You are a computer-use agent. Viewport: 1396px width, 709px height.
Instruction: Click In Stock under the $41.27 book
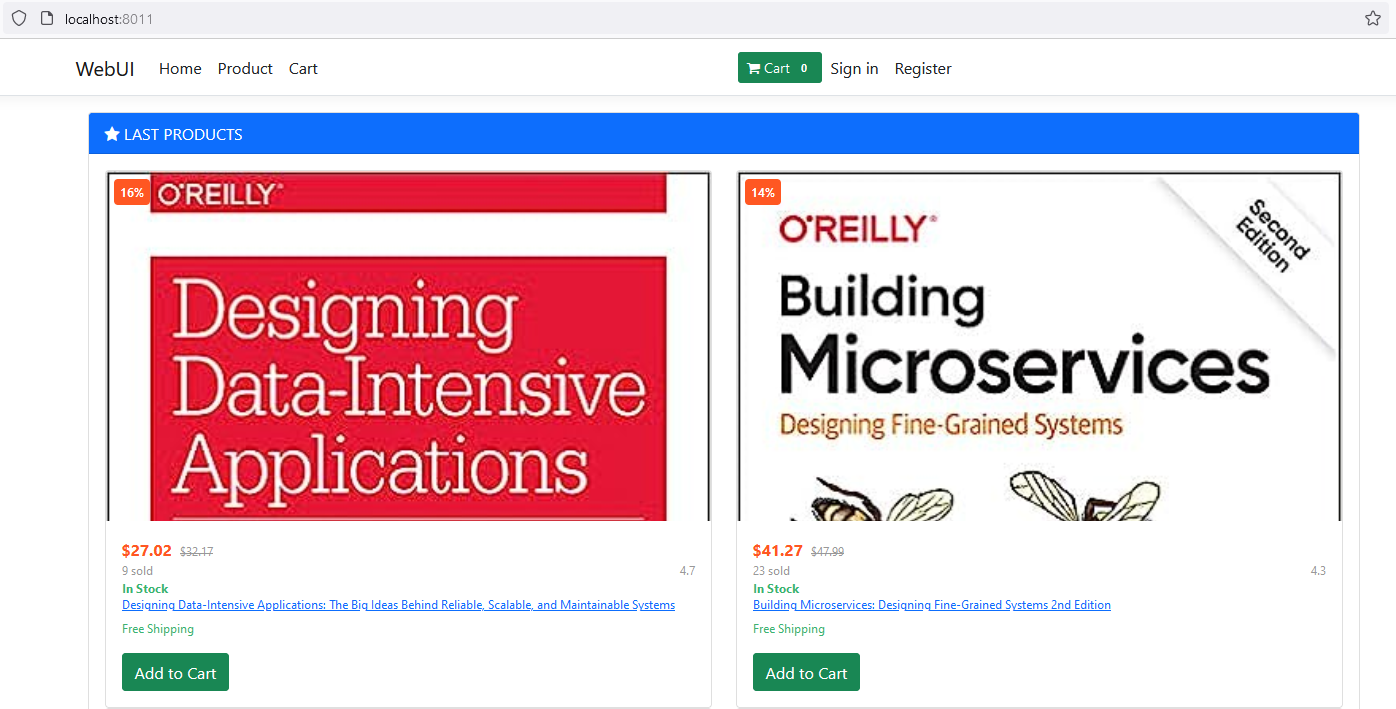[x=776, y=589]
